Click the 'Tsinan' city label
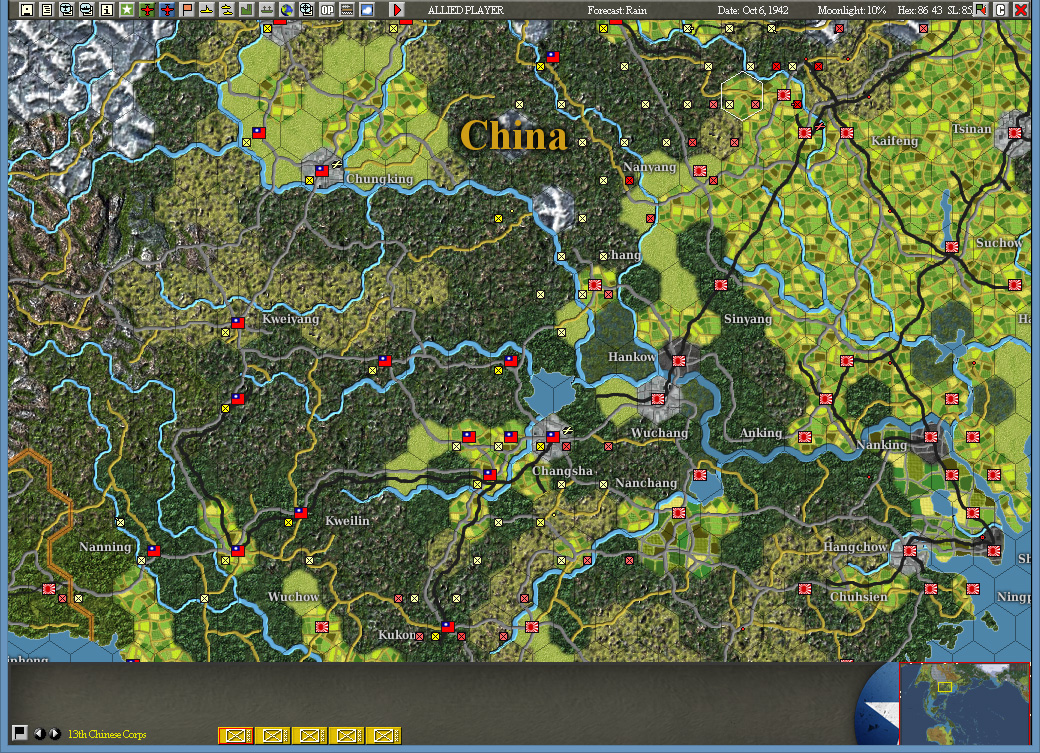This screenshot has height=753, width=1040. (x=972, y=129)
